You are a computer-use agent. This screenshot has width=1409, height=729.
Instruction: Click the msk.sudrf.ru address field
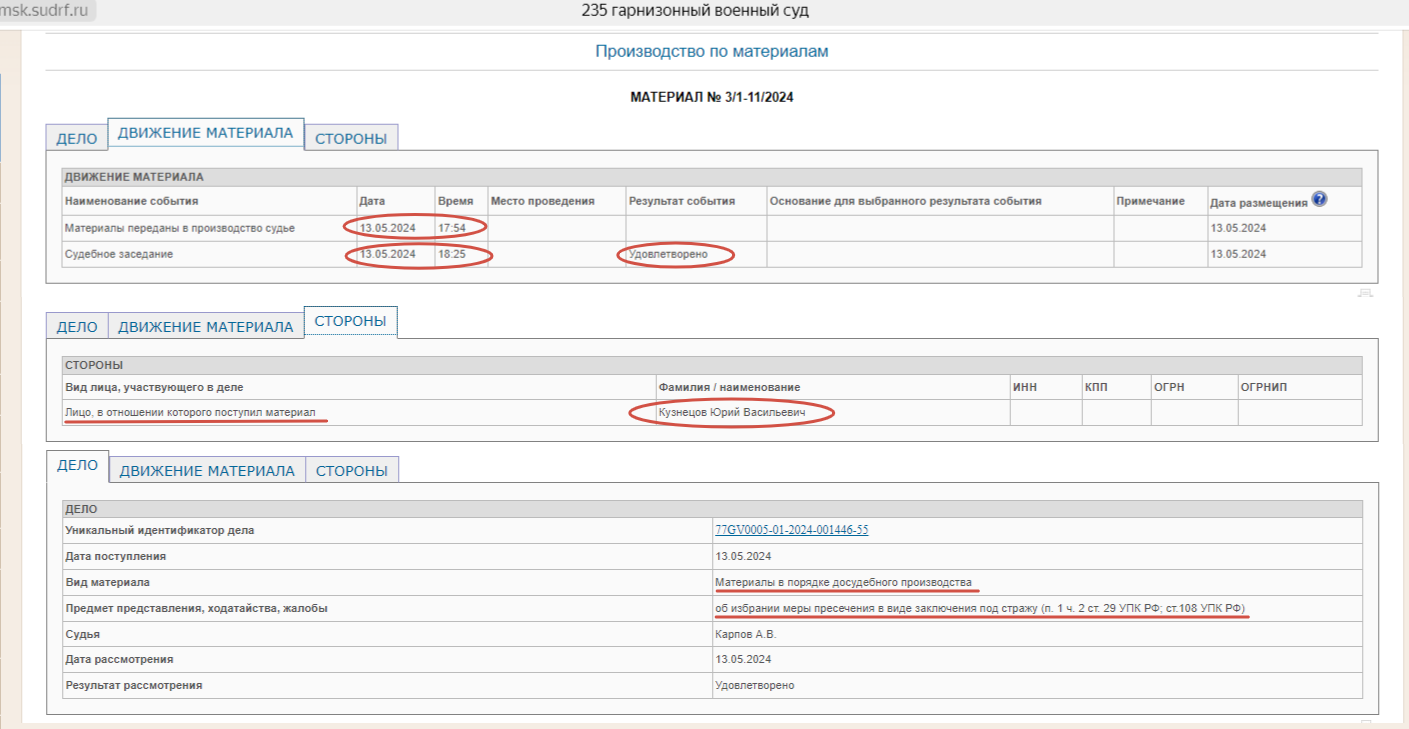click(x=47, y=11)
